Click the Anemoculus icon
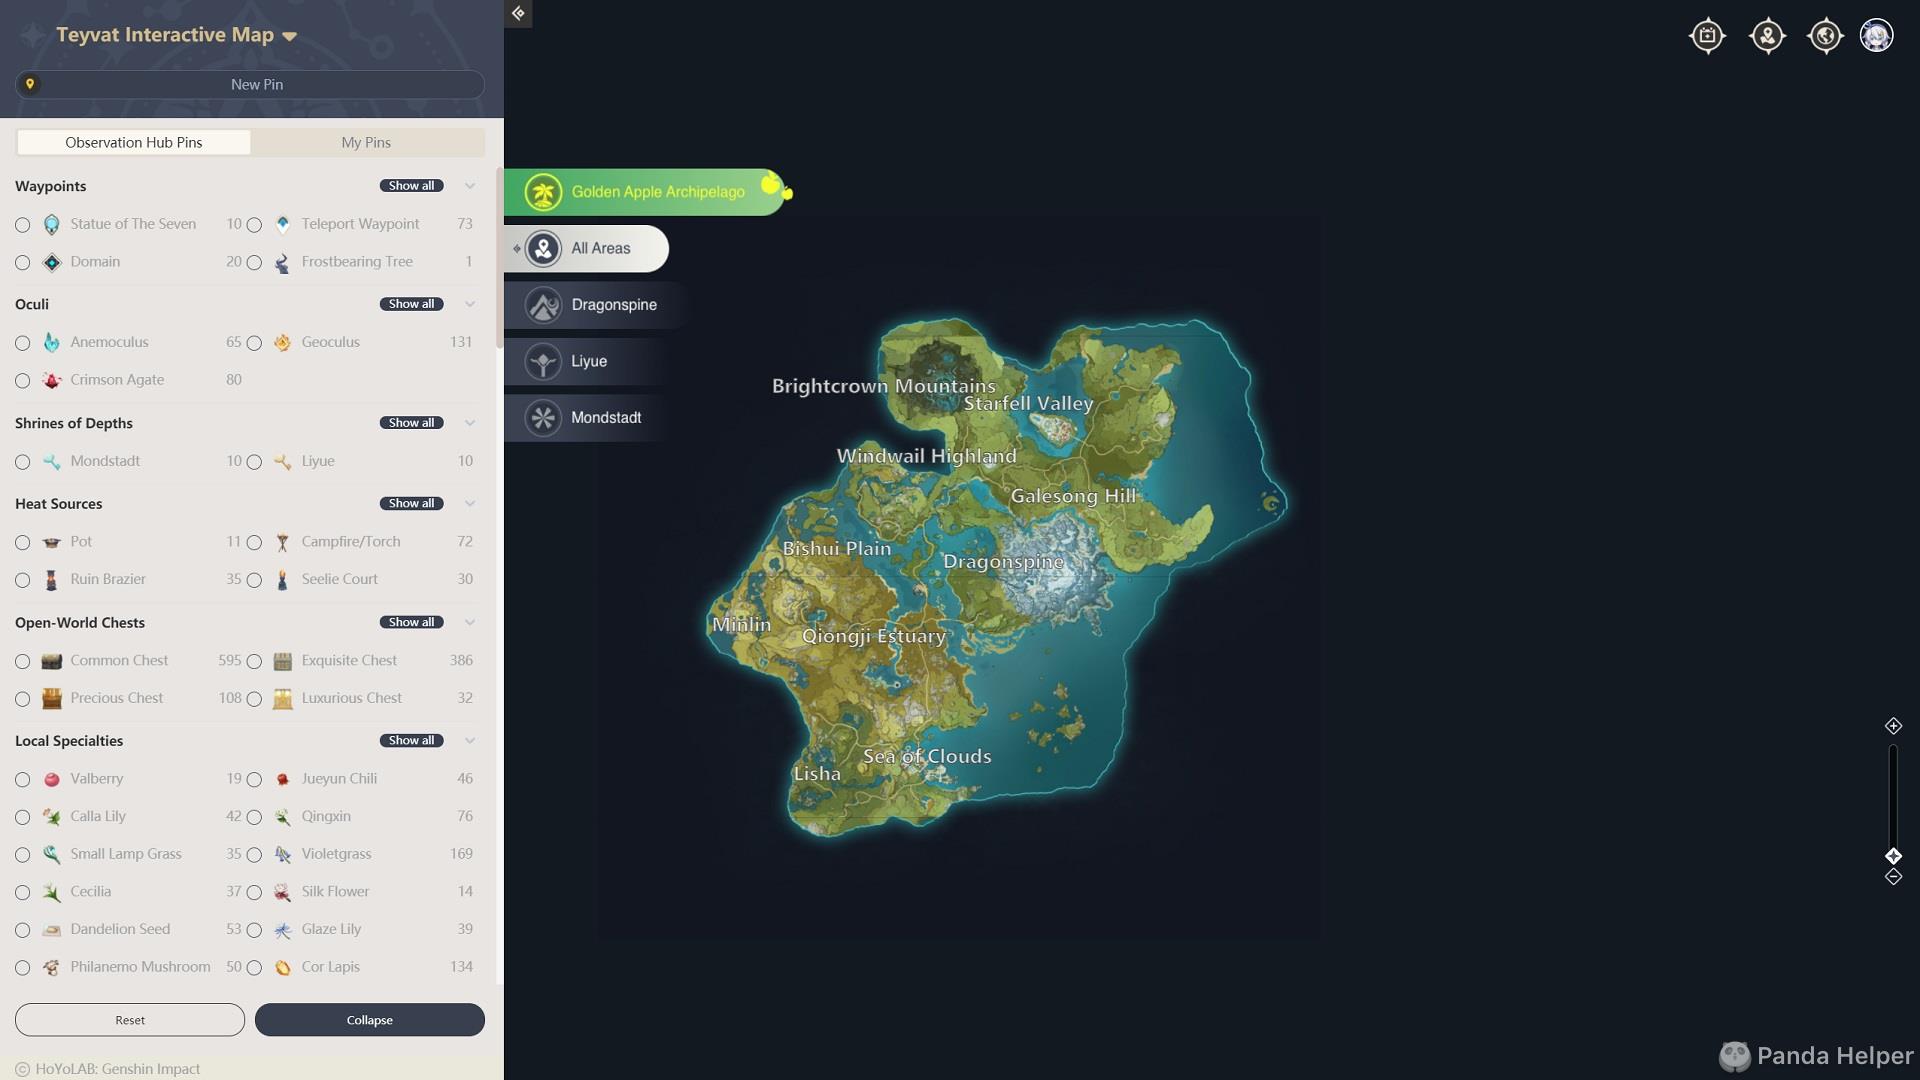The height and width of the screenshot is (1080, 1920). 52,343
